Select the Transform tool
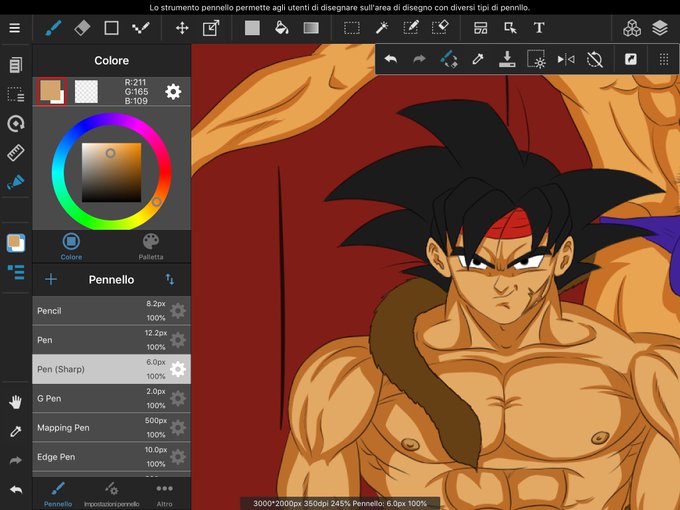The height and width of the screenshot is (510, 680). coord(211,28)
